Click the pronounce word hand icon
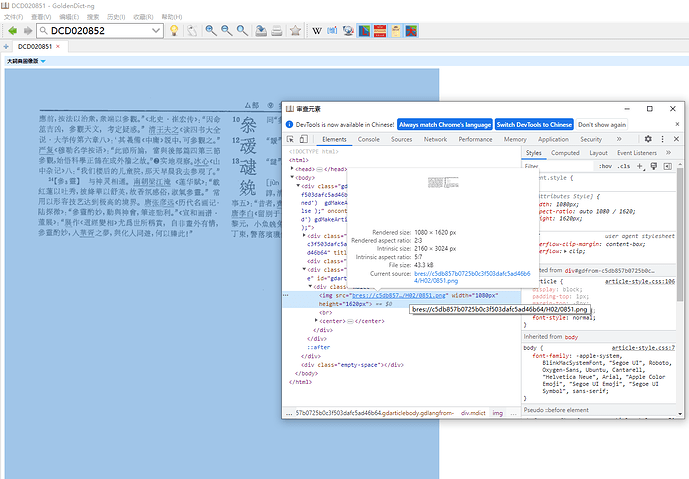689x479 pixels. 192,31
